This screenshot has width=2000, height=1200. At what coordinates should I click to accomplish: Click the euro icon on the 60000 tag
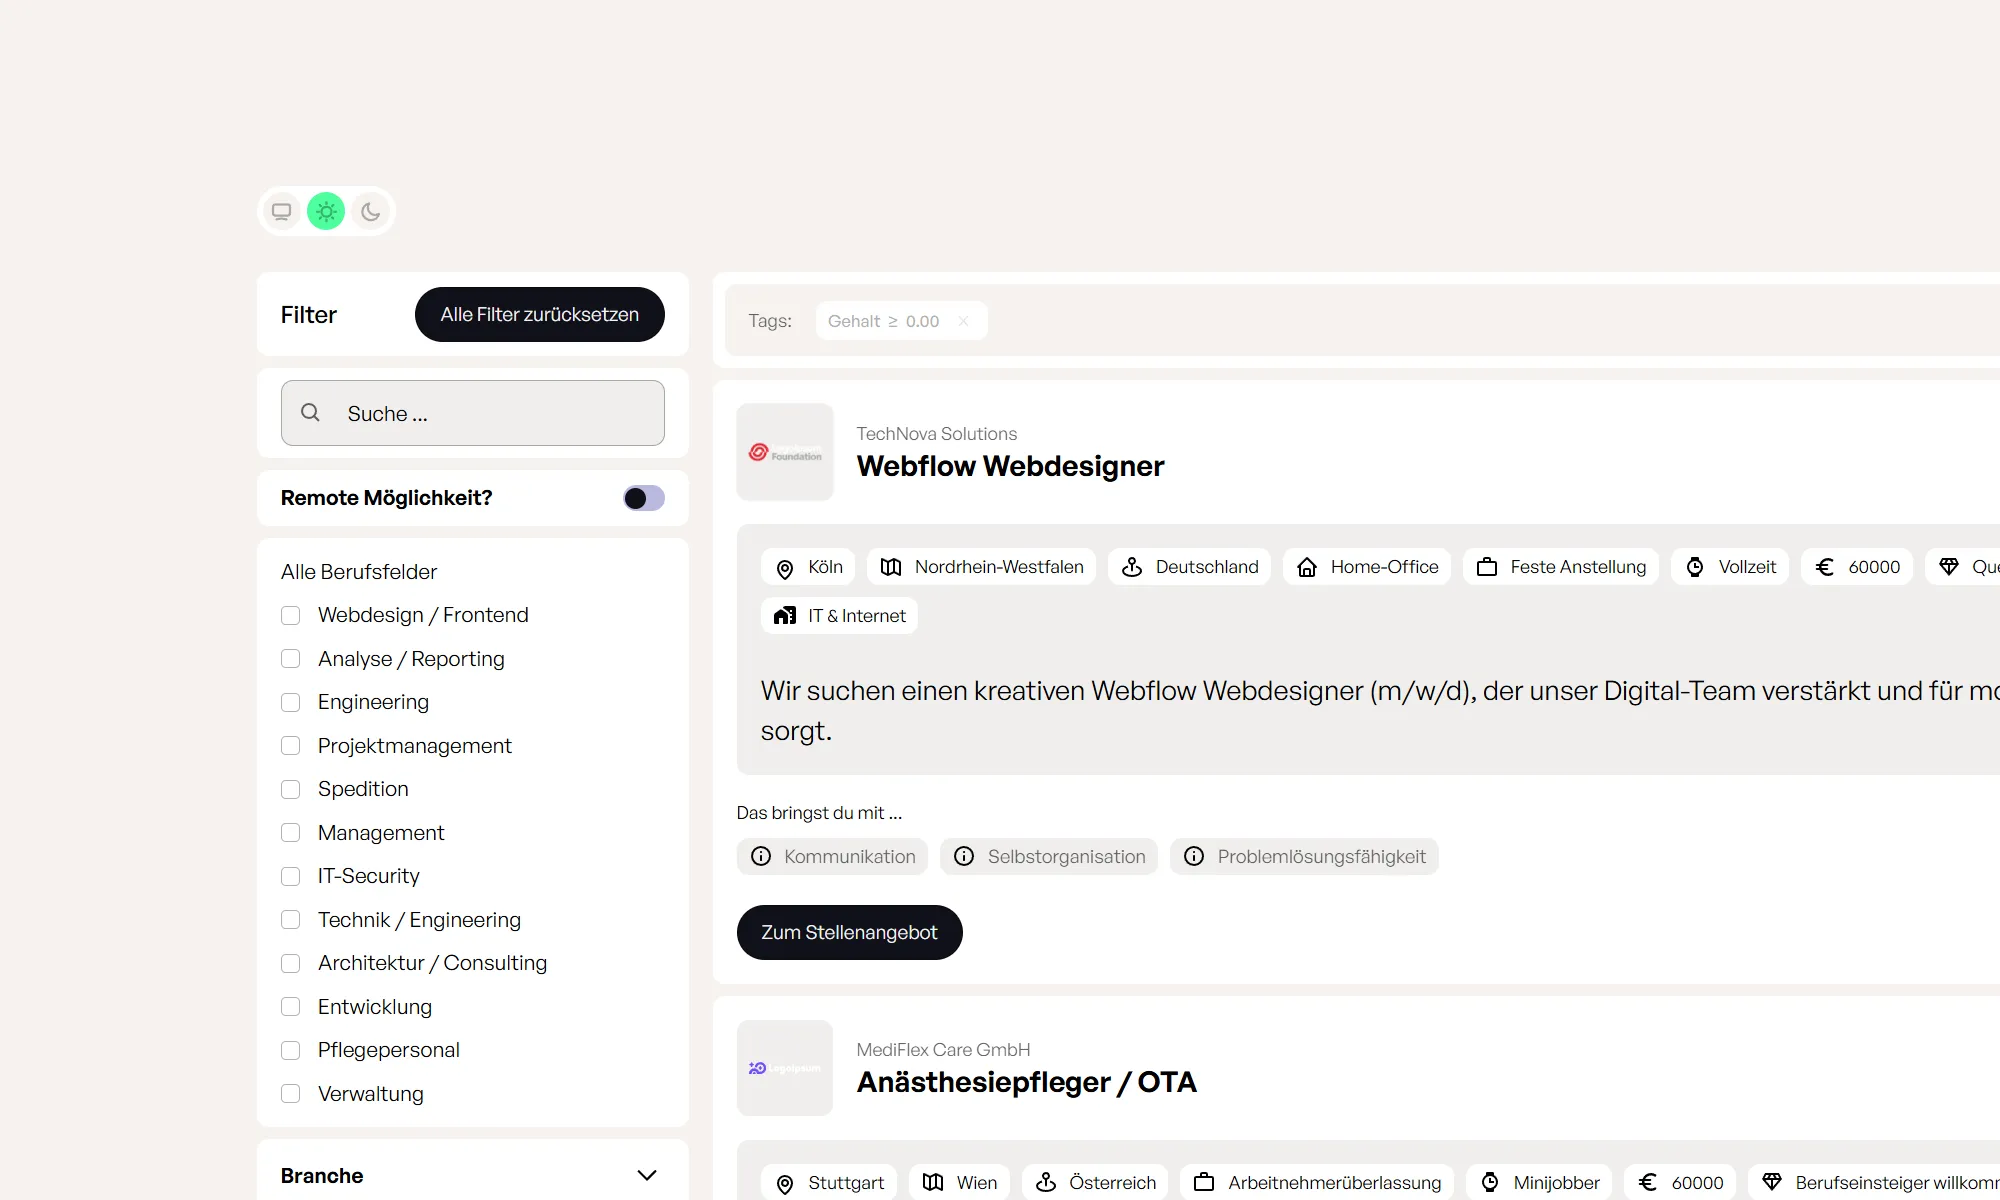click(x=1823, y=567)
